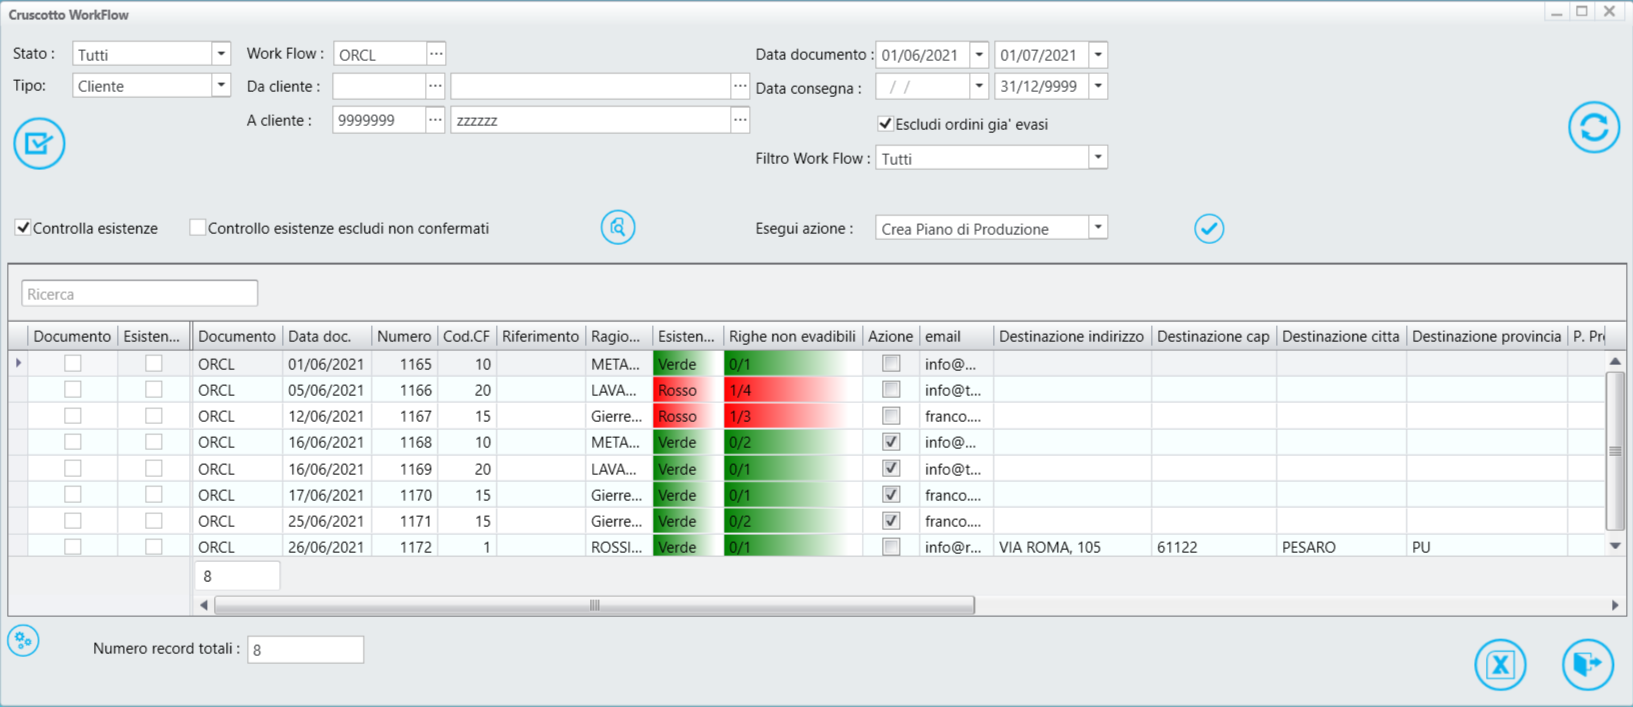Sort by the Data doc. column header
Image resolution: width=1633 pixels, height=707 pixels.
(x=320, y=337)
